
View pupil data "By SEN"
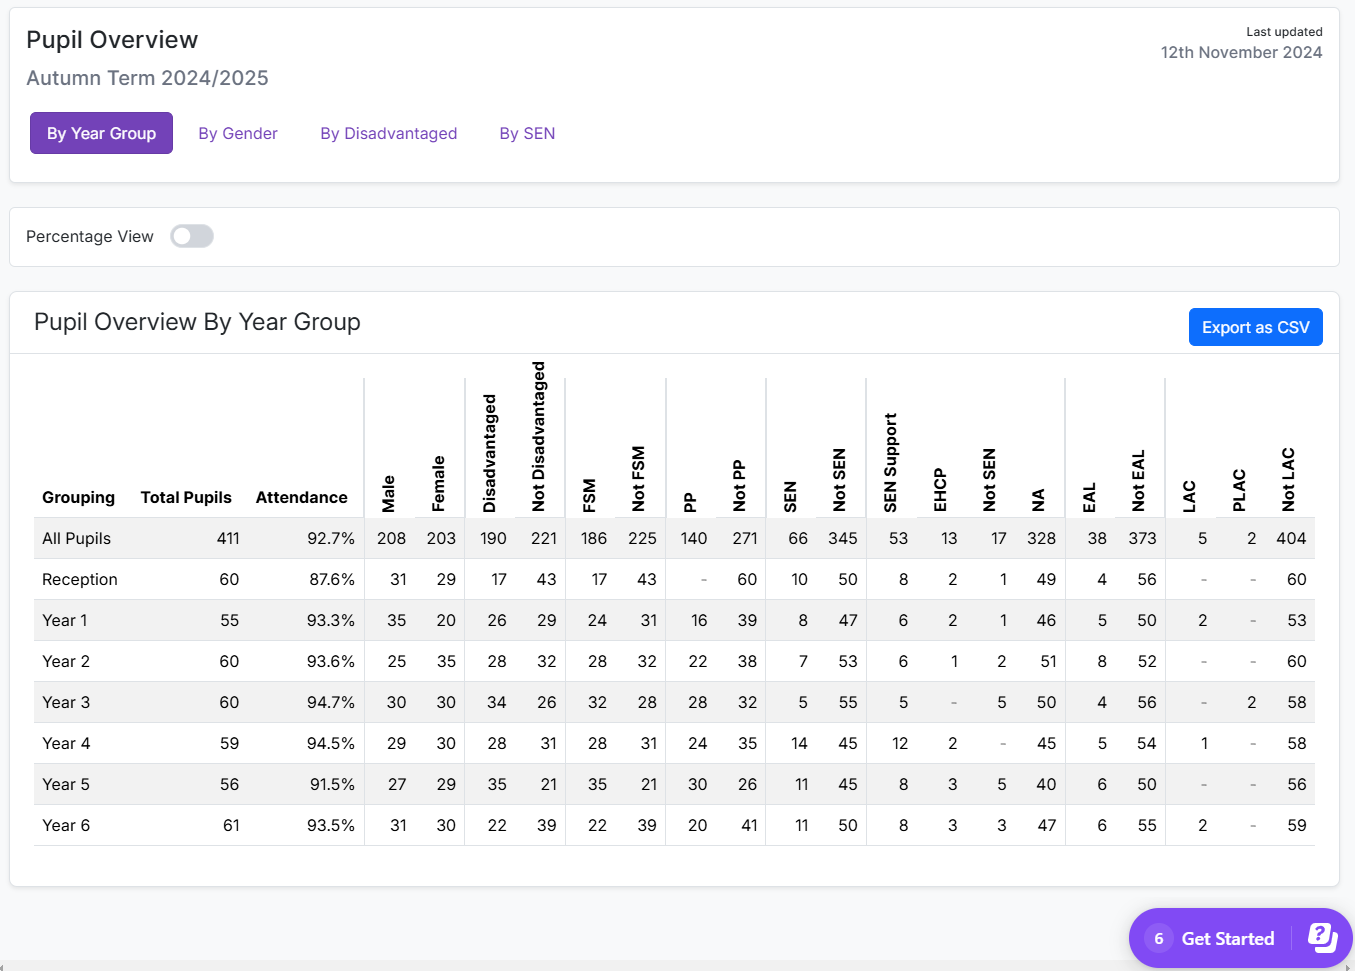pos(527,132)
